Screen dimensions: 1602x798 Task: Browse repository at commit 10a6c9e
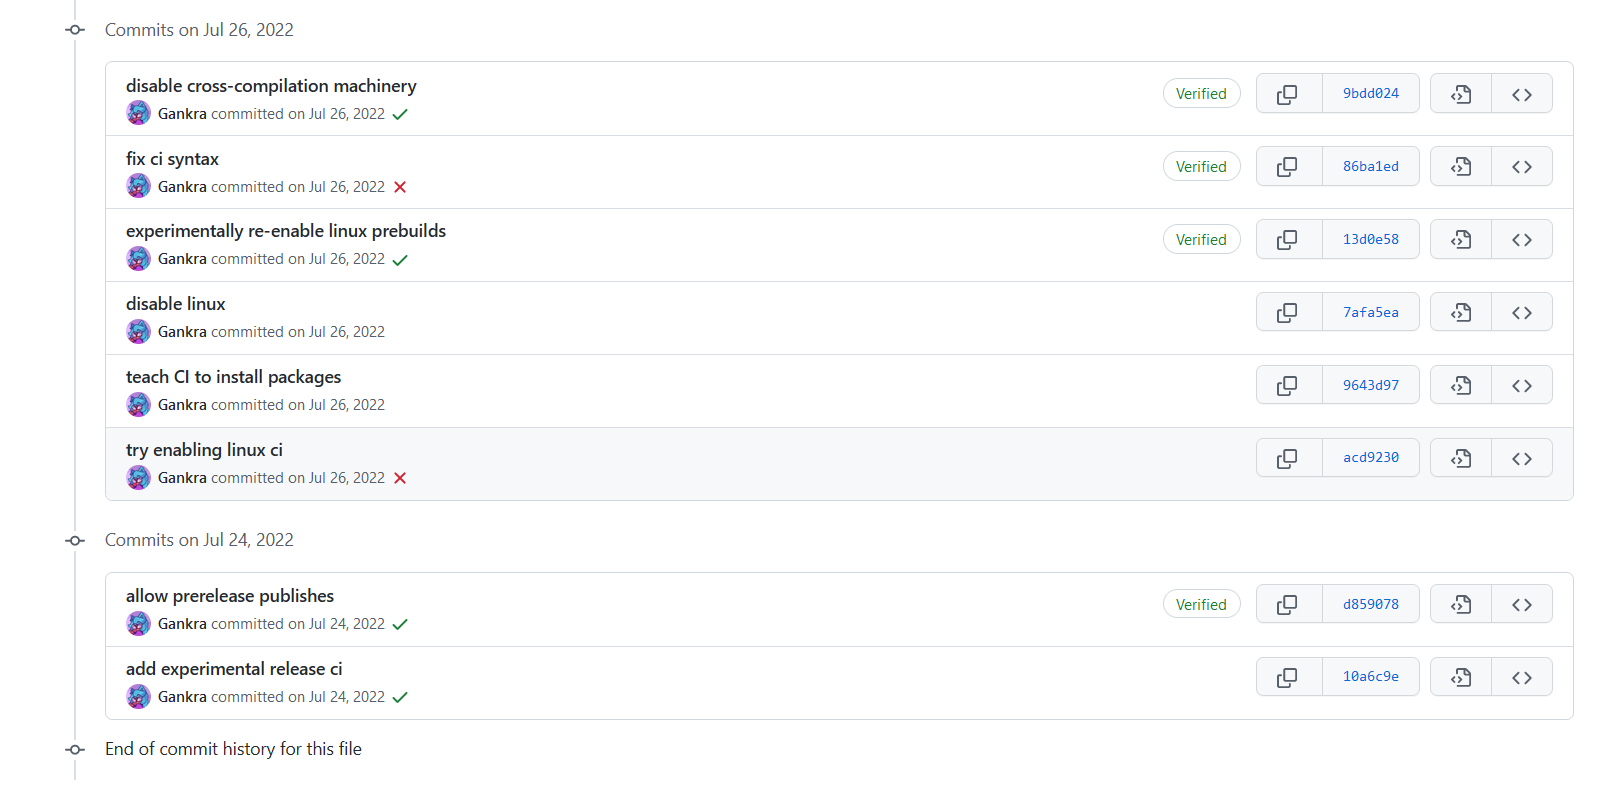coord(1521,676)
